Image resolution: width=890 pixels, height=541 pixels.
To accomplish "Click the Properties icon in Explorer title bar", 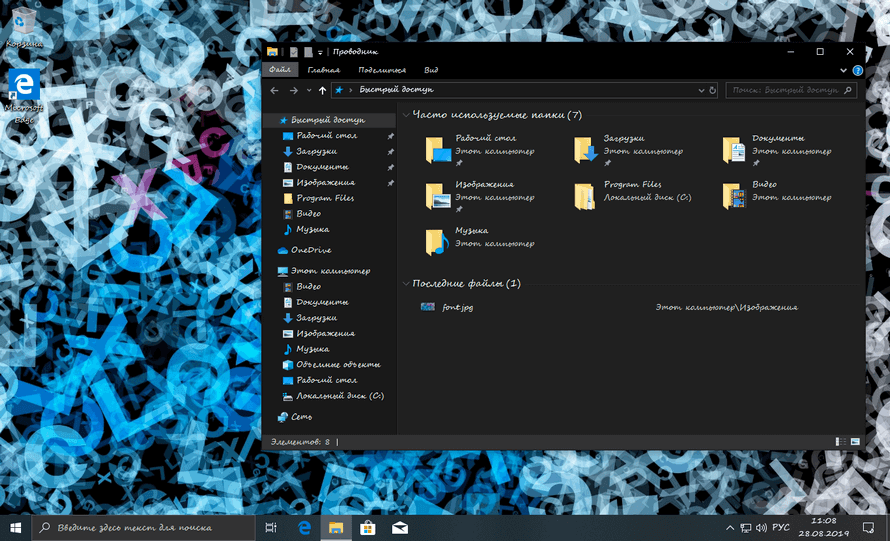I will coord(293,52).
